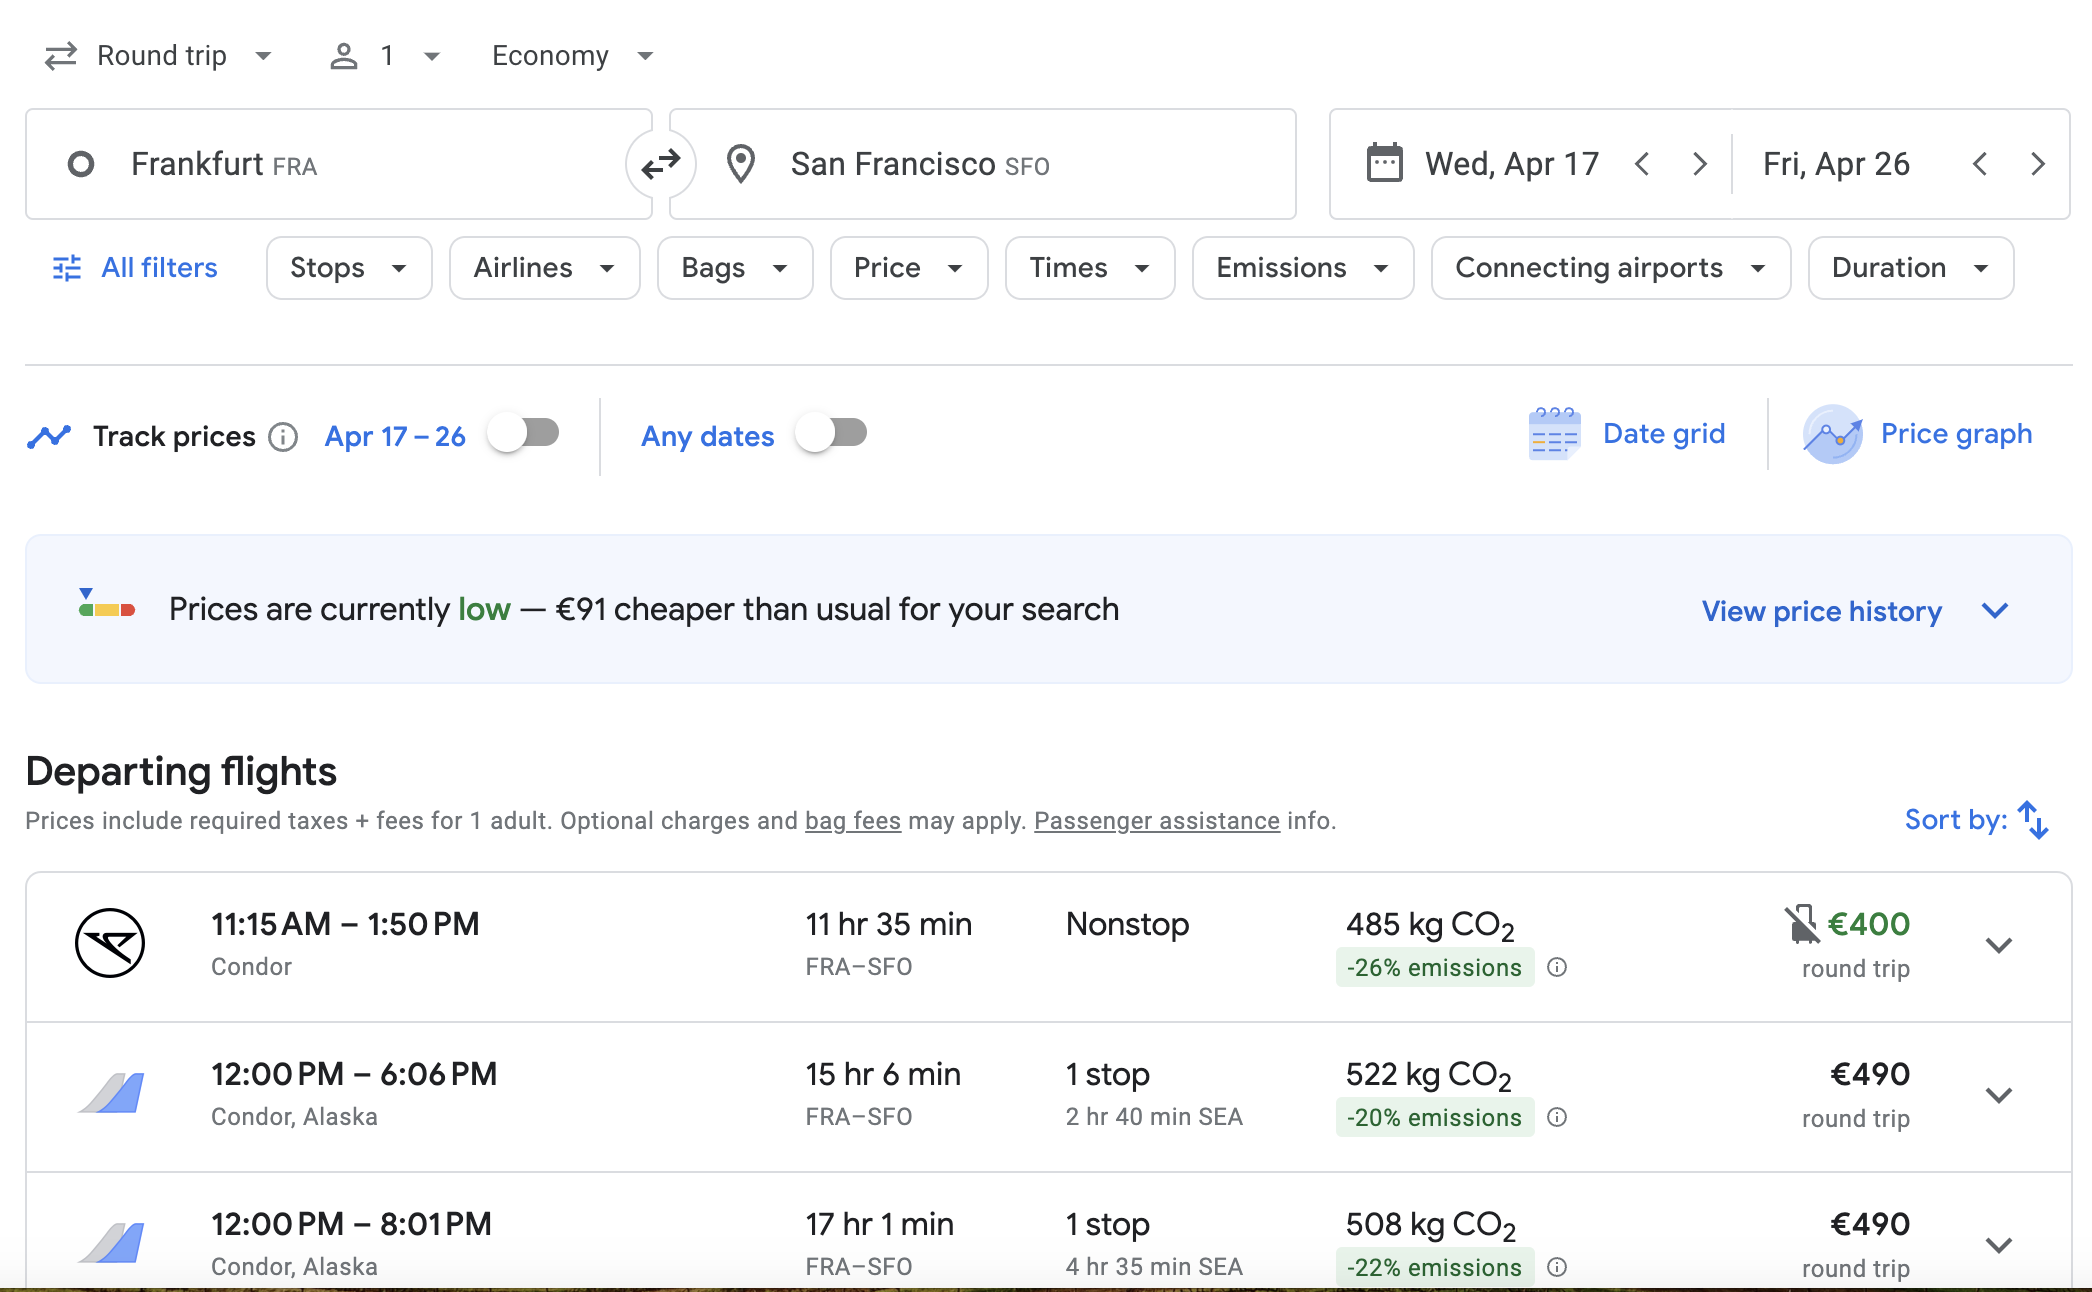The image size is (2092, 1292).
Task: Click the Condor airline logo
Action: (x=110, y=943)
